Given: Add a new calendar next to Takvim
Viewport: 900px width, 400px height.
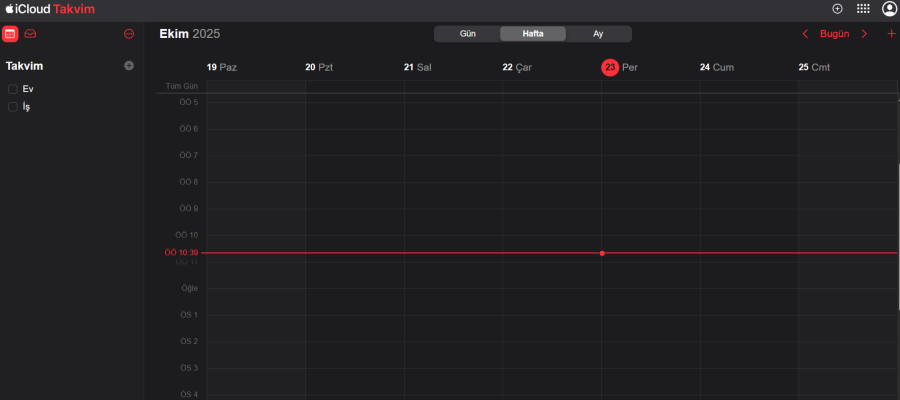Looking at the screenshot, I should pyautogui.click(x=128, y=66).
